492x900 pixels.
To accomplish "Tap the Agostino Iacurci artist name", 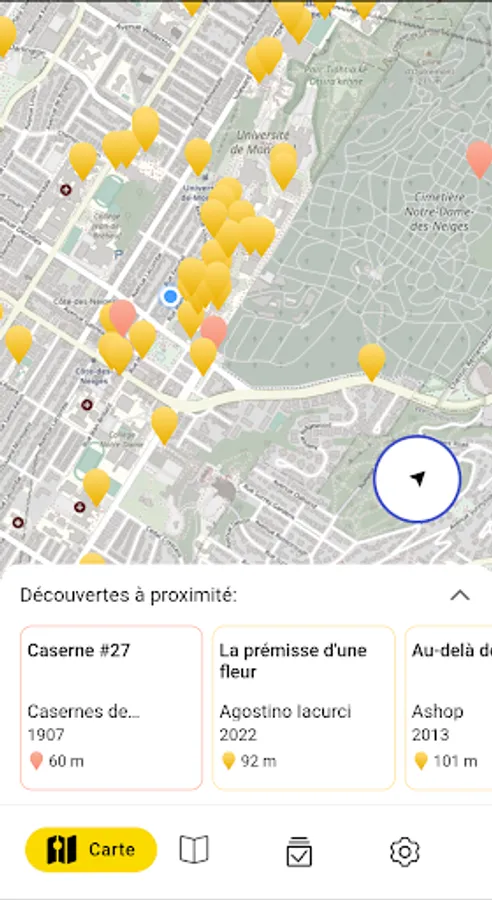I will 285,712.
